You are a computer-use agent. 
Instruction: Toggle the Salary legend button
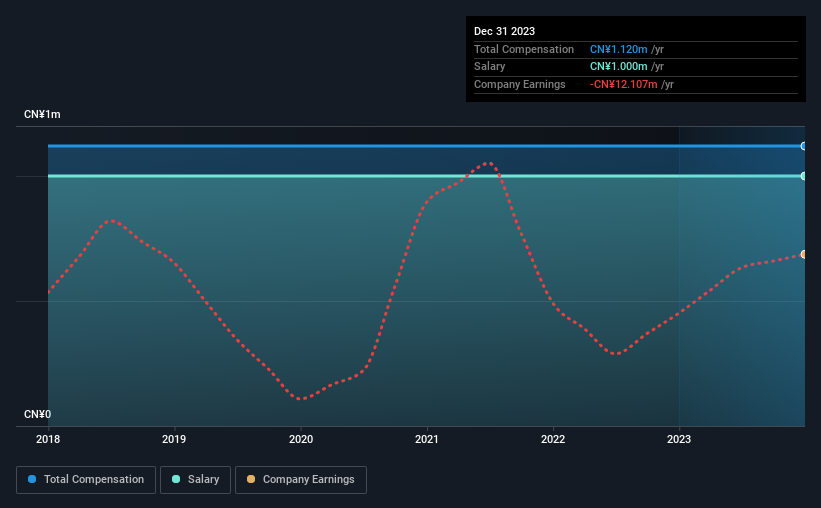click(x=195, y=480)
